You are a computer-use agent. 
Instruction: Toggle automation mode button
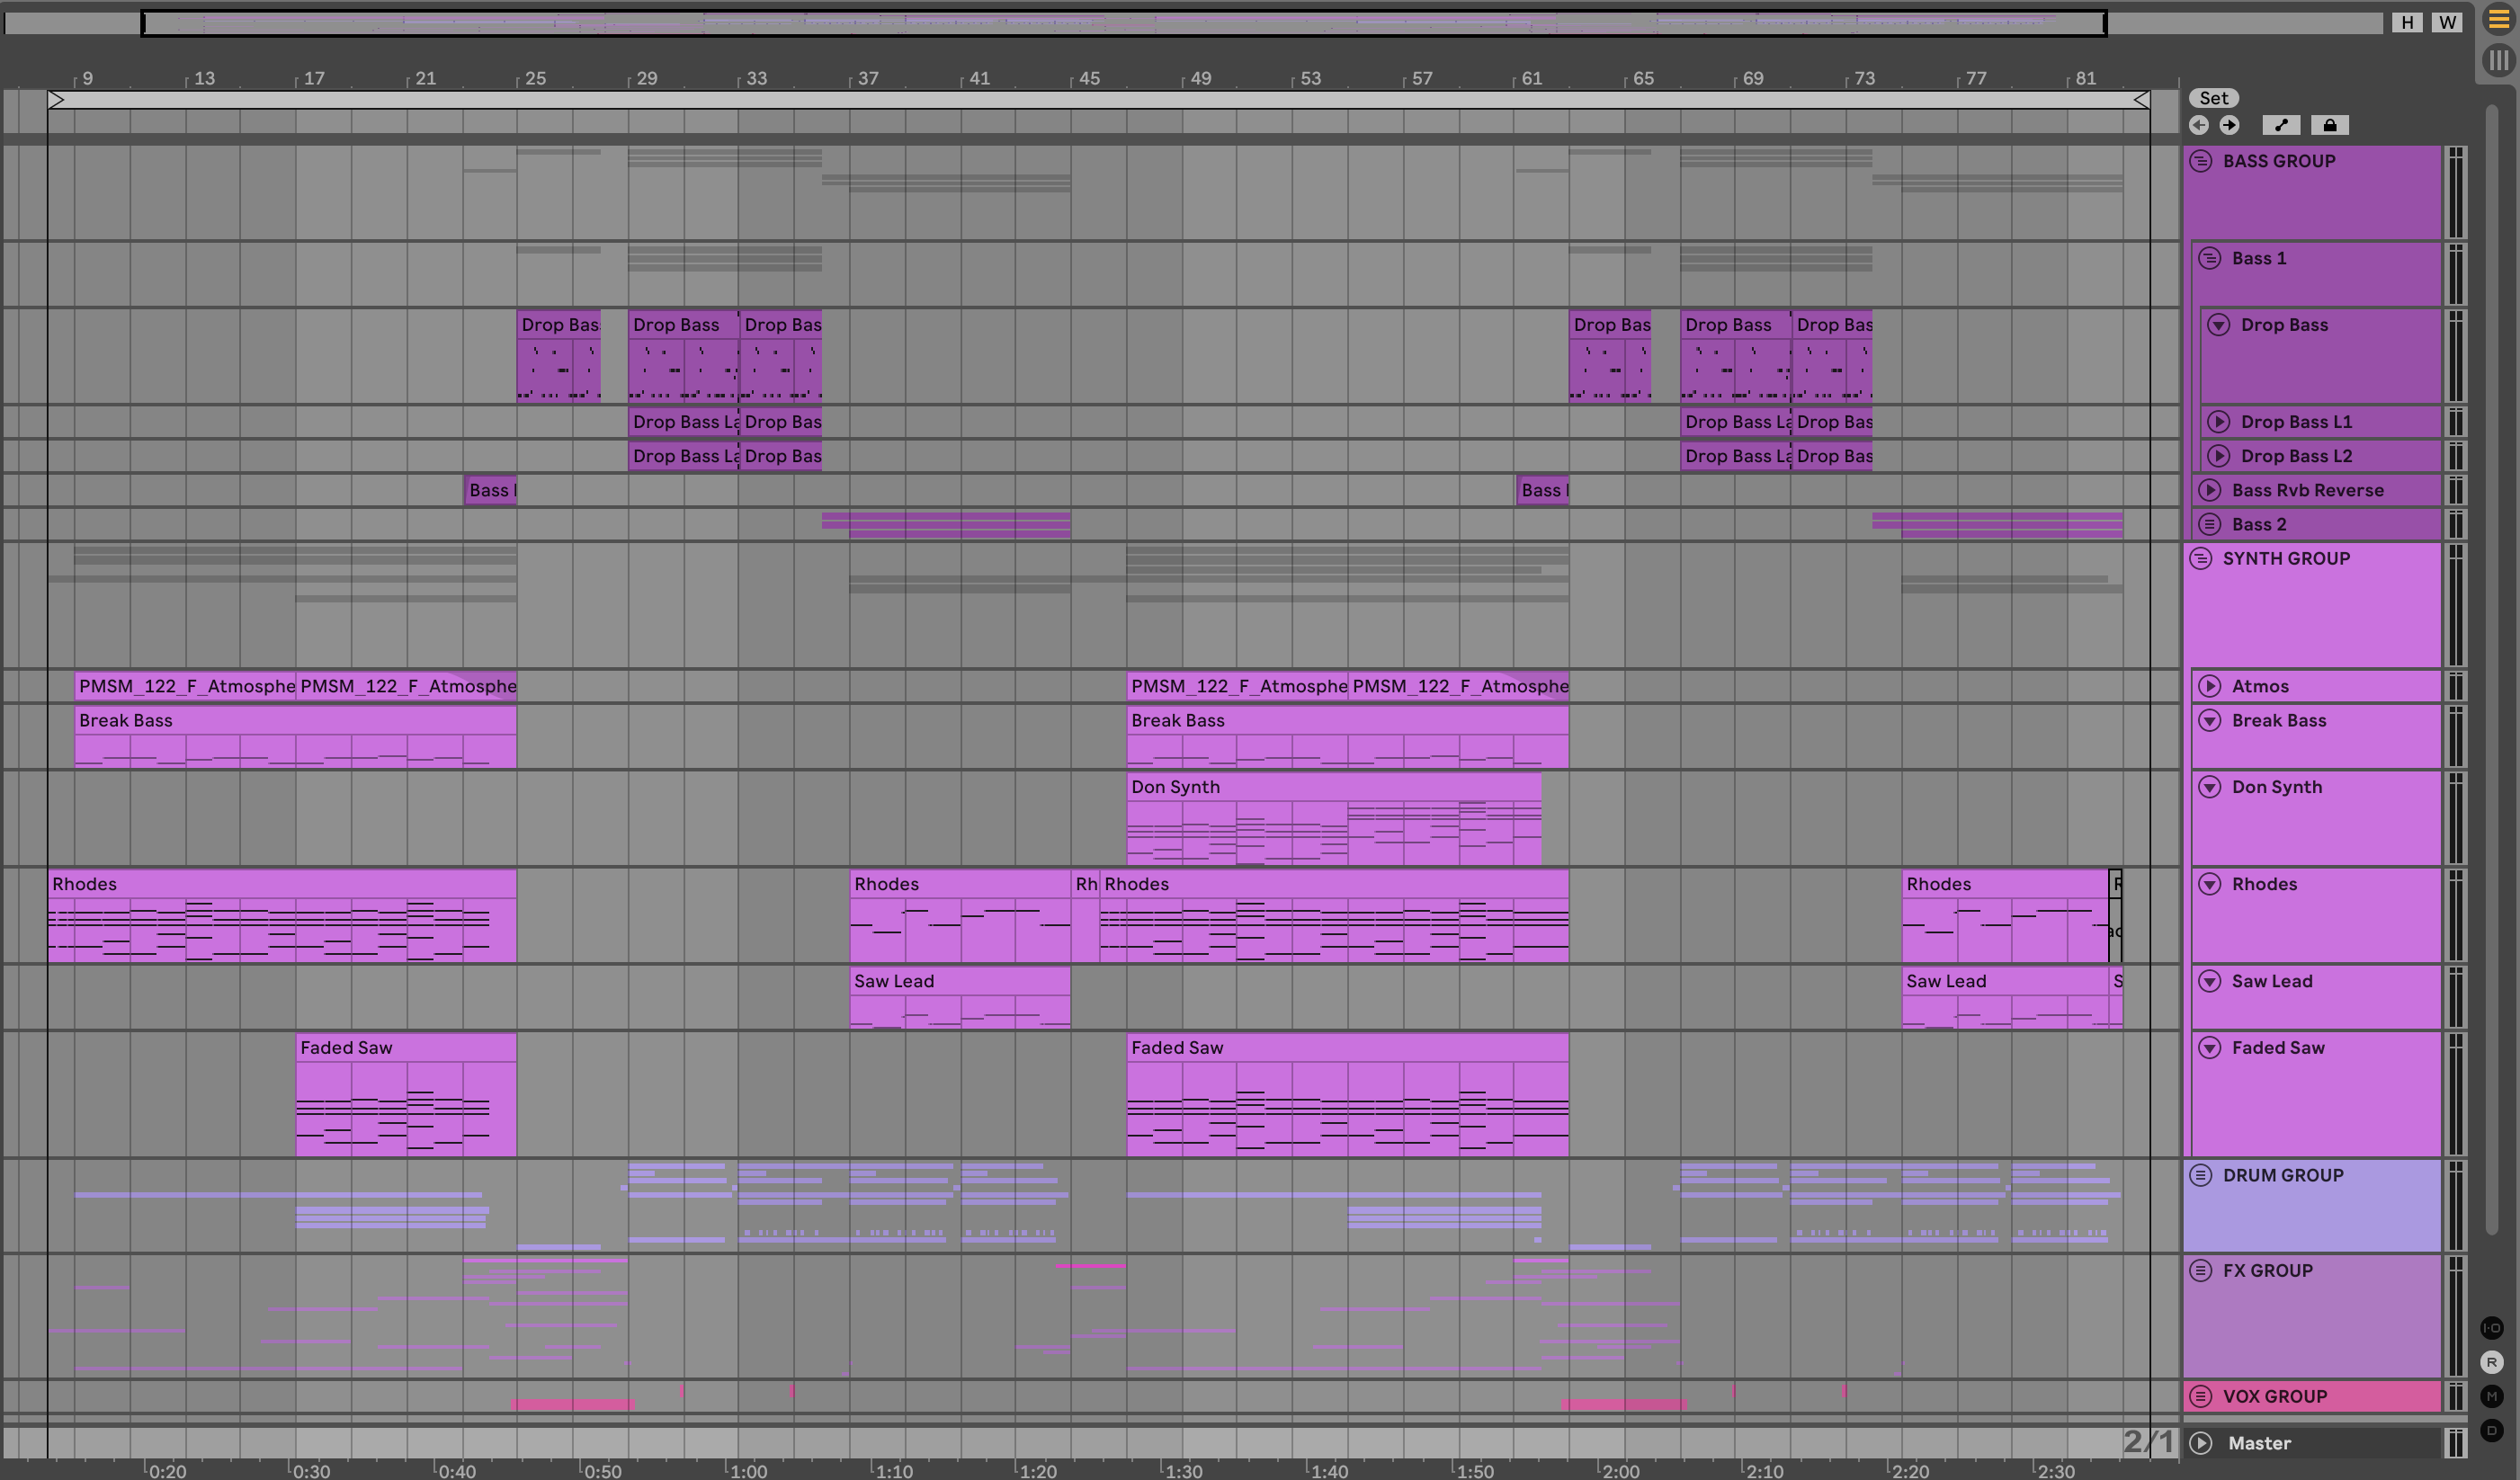2280,125
